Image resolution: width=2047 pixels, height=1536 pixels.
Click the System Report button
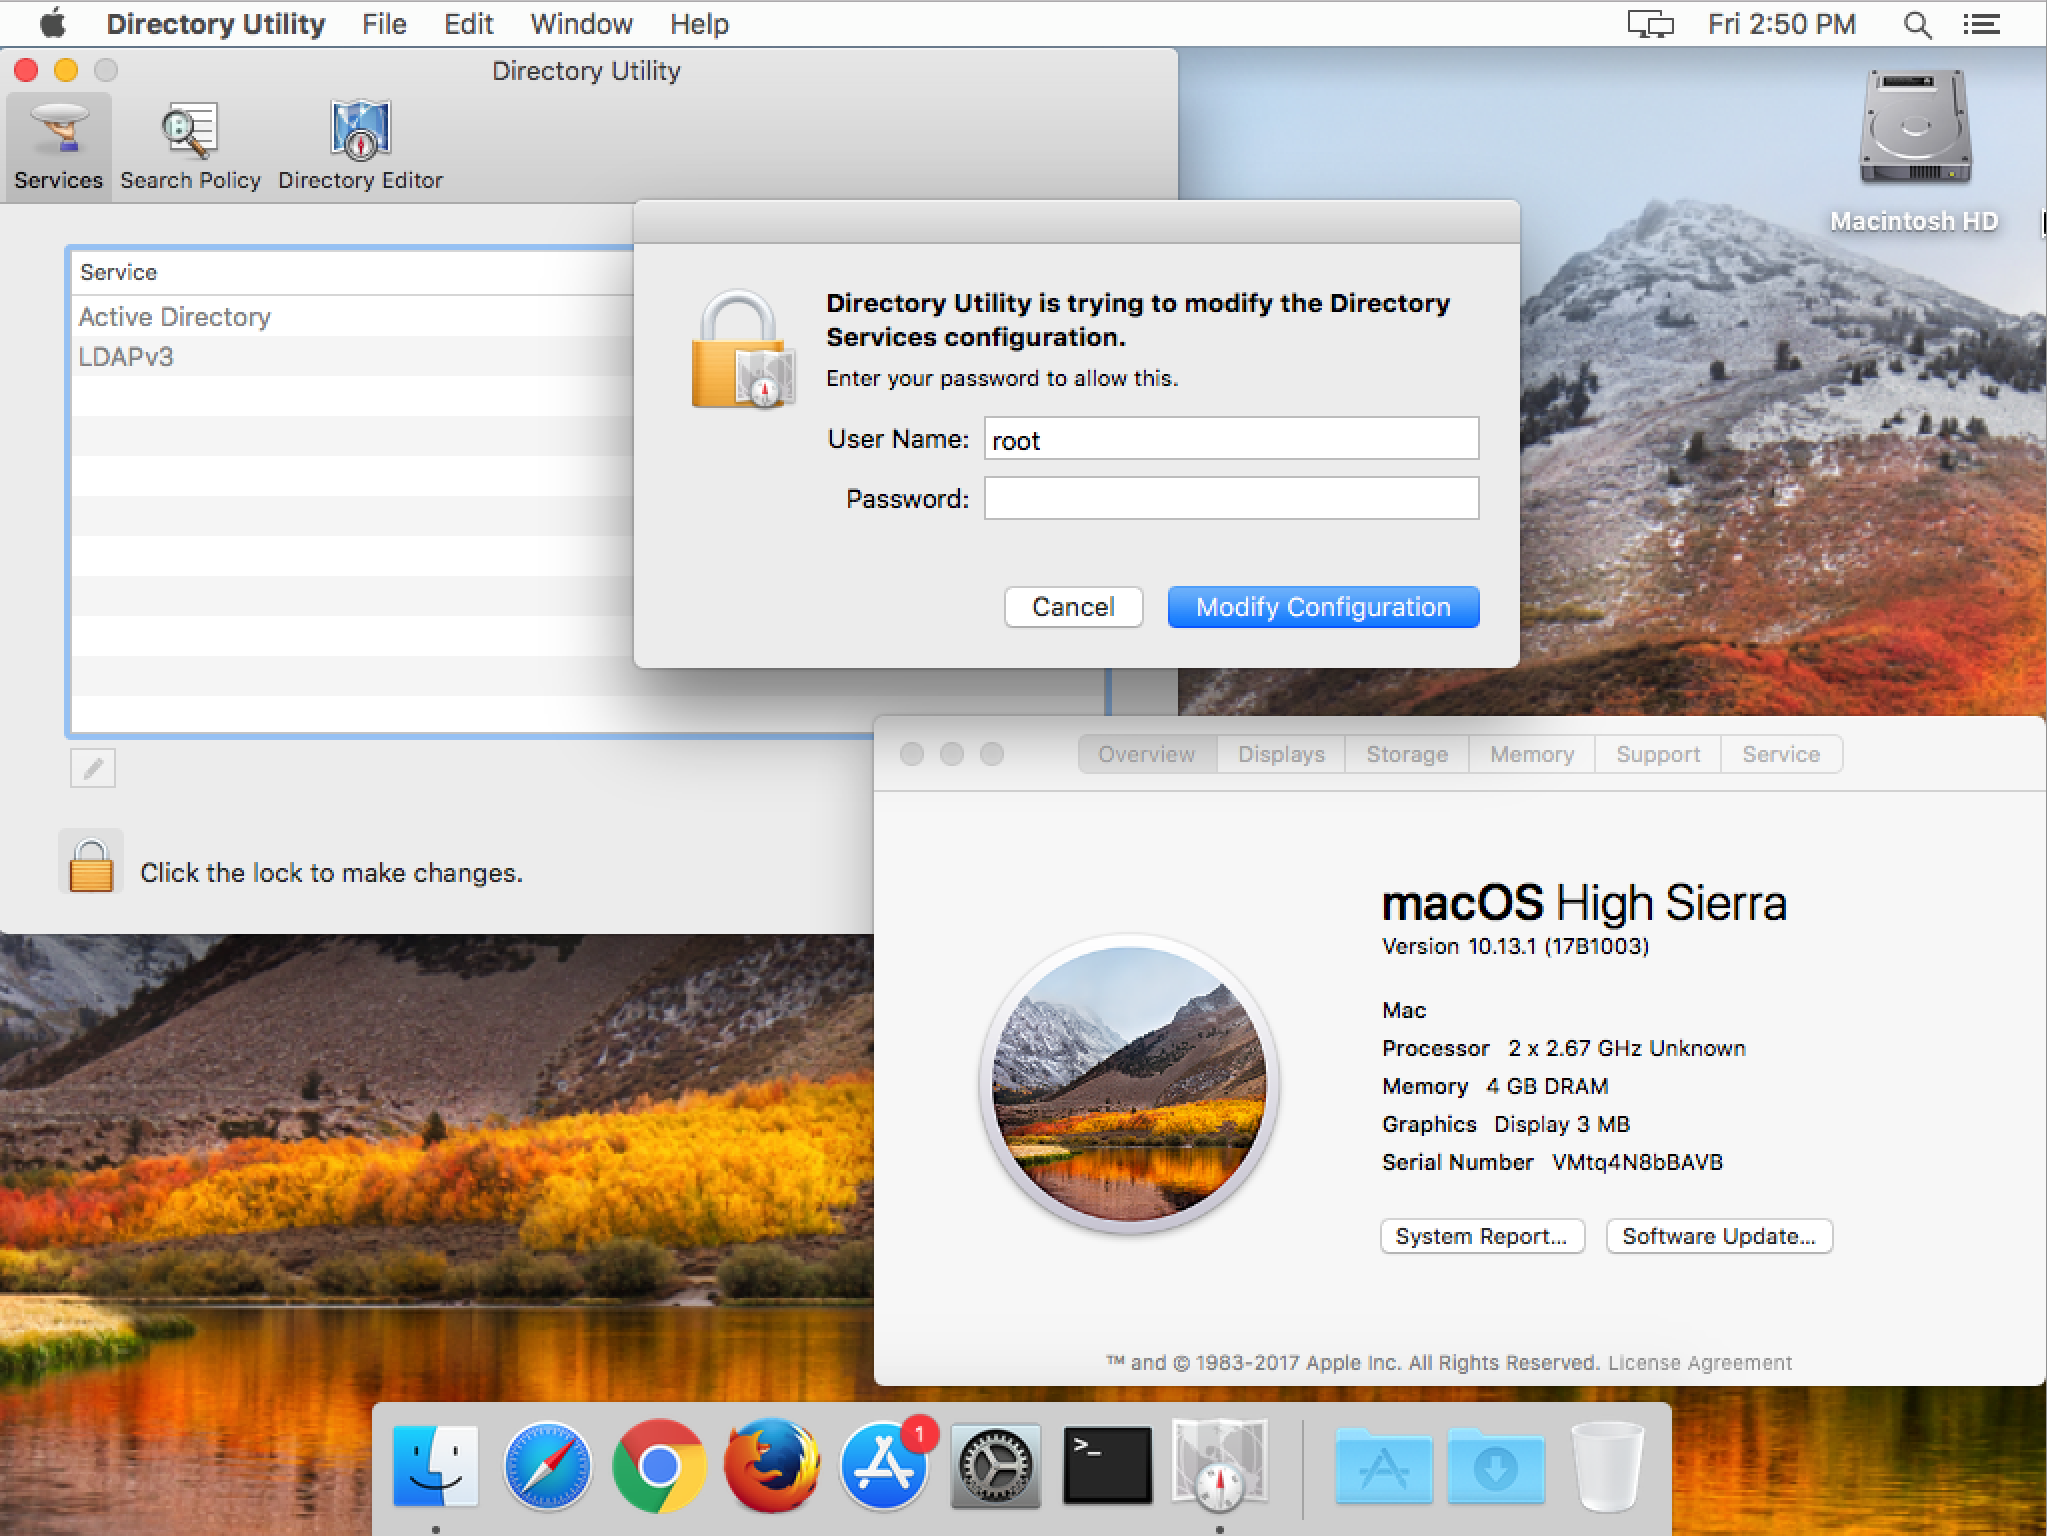tap(1481, 1236)
